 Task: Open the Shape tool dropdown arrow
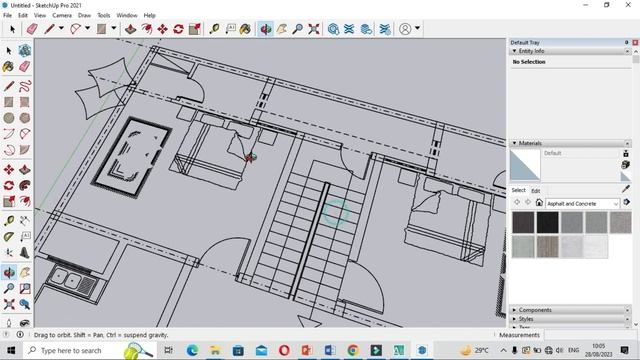114,29
